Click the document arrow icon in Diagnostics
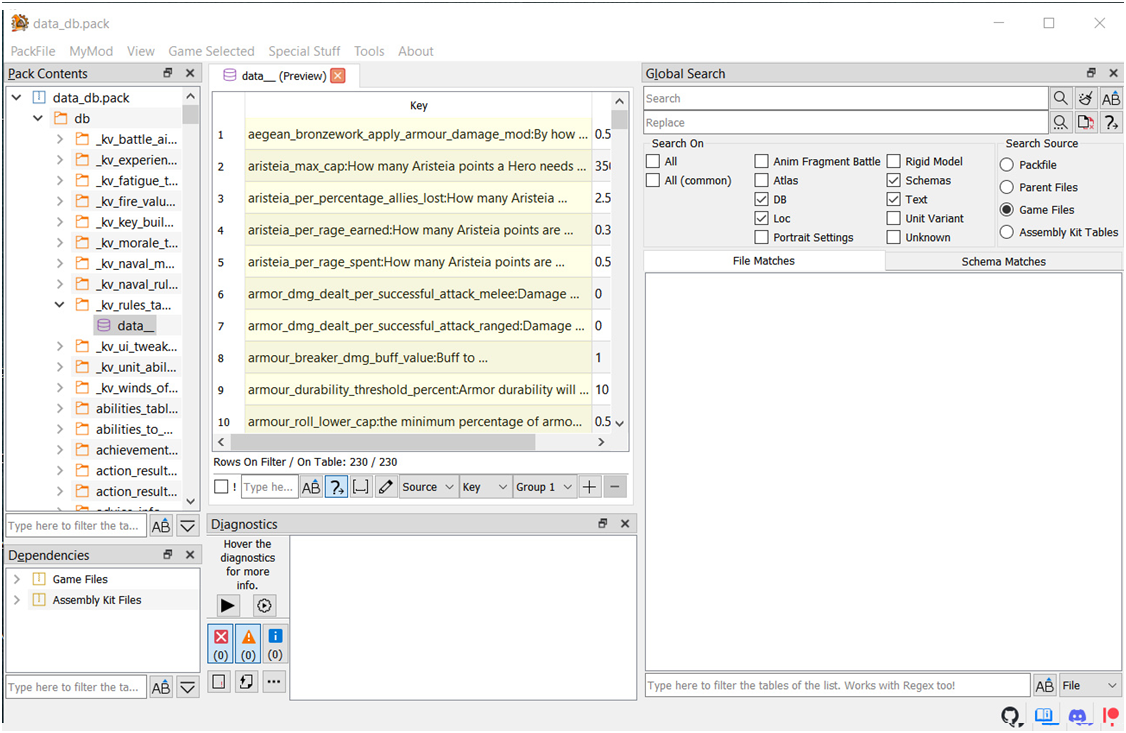This screenshot has height=733, width=1126. point(246,681)
